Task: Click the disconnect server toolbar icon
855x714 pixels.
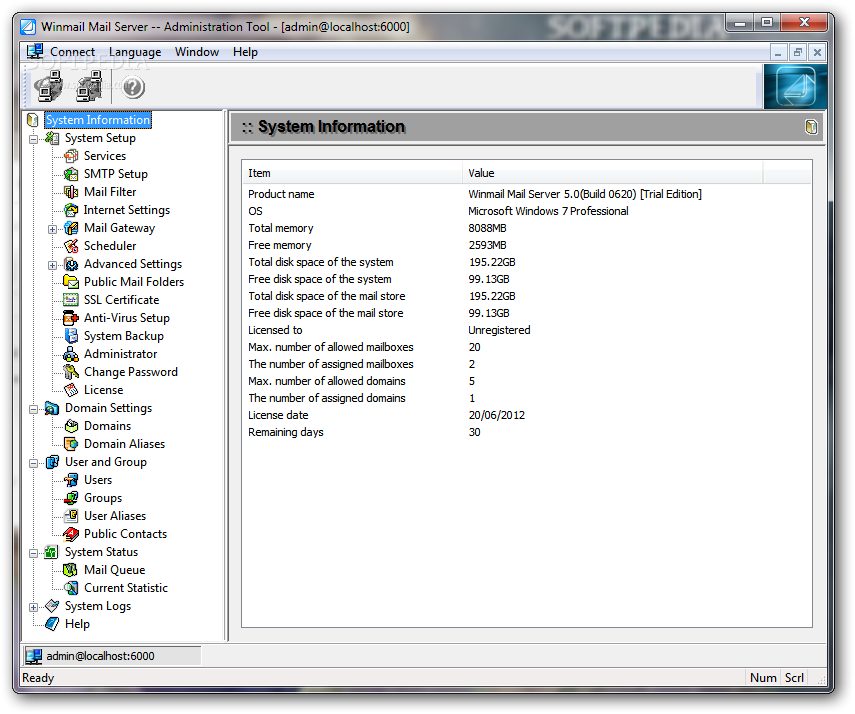Action: coord(89,87)
